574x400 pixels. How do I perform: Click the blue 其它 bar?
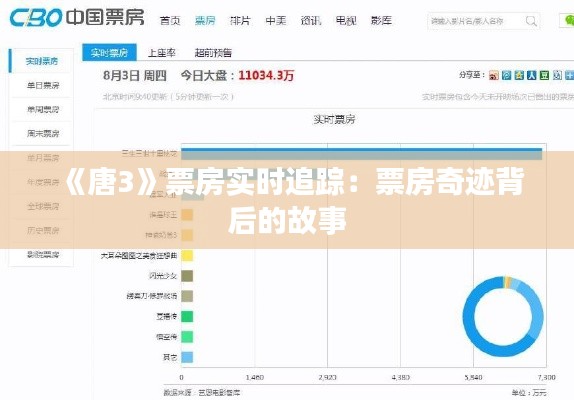click(x=187, y=357)
